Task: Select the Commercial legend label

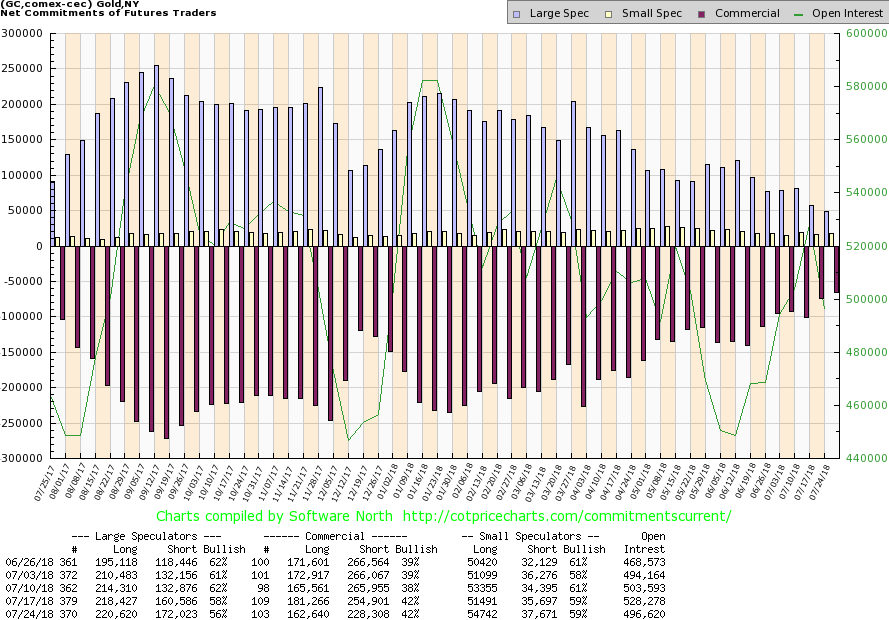Action: (723, 13)
